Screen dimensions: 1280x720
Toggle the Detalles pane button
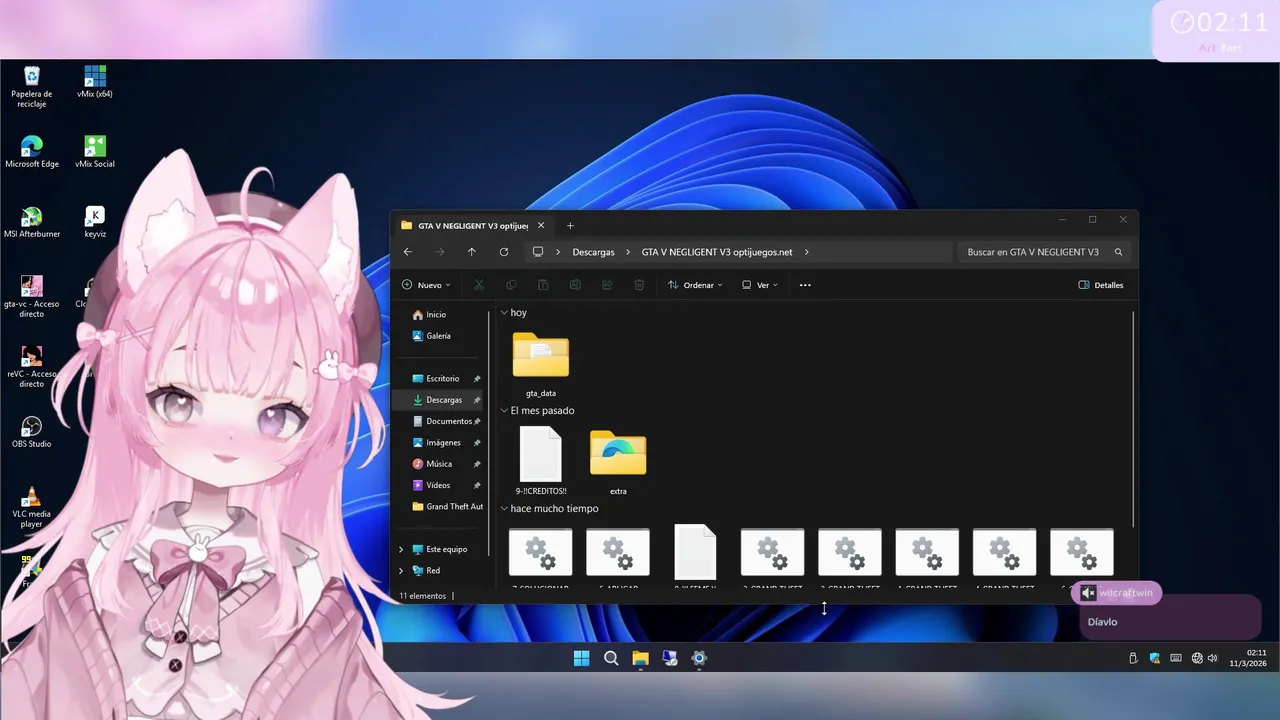pyautogui.click(x=1101, y=285)
